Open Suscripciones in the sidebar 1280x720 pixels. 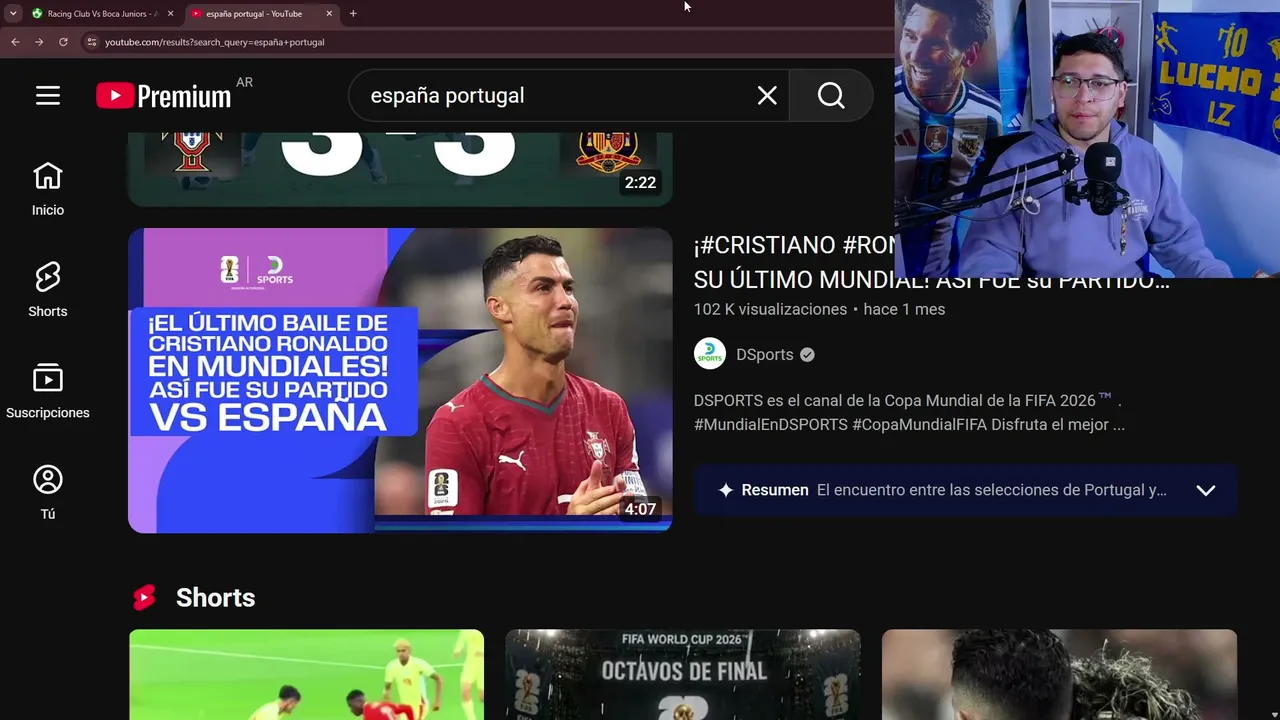(x=47, y=391)
